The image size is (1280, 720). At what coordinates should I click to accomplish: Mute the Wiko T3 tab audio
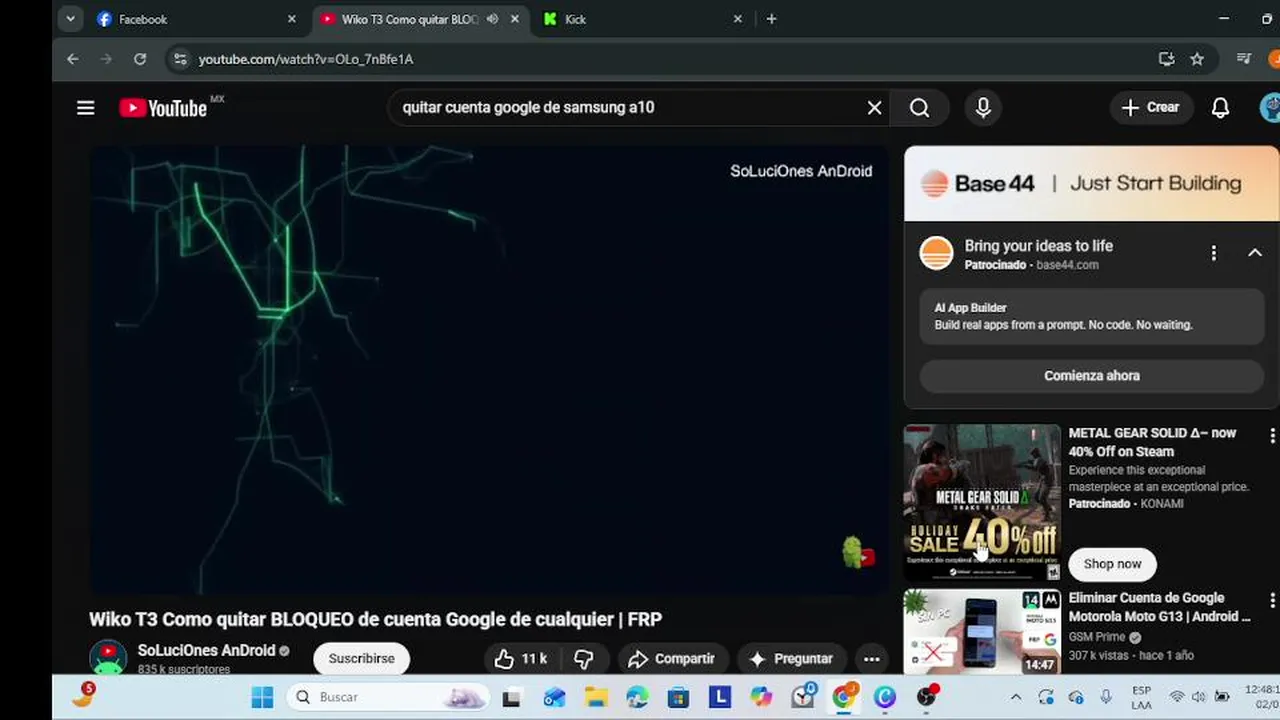[x=492, y=19]
